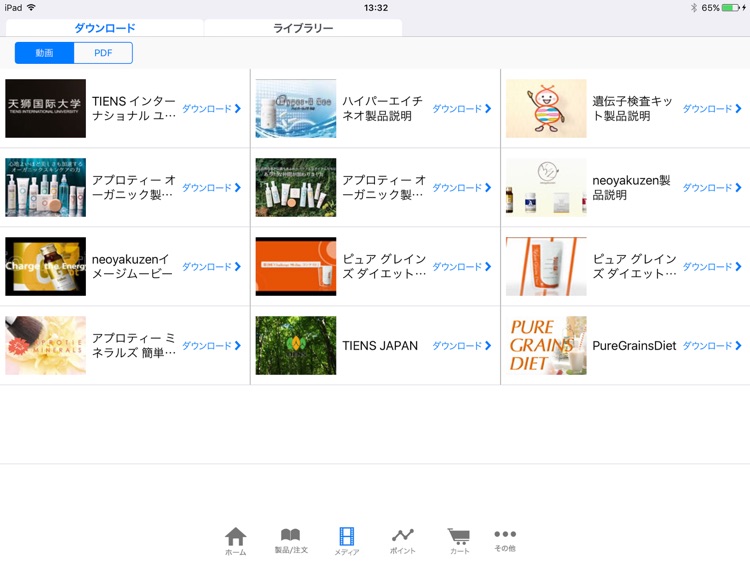Viewport: 750px width, 562px height.
Task: Open the orange ピュア グレインズ video thumbnail
Action: coord(296,266)
